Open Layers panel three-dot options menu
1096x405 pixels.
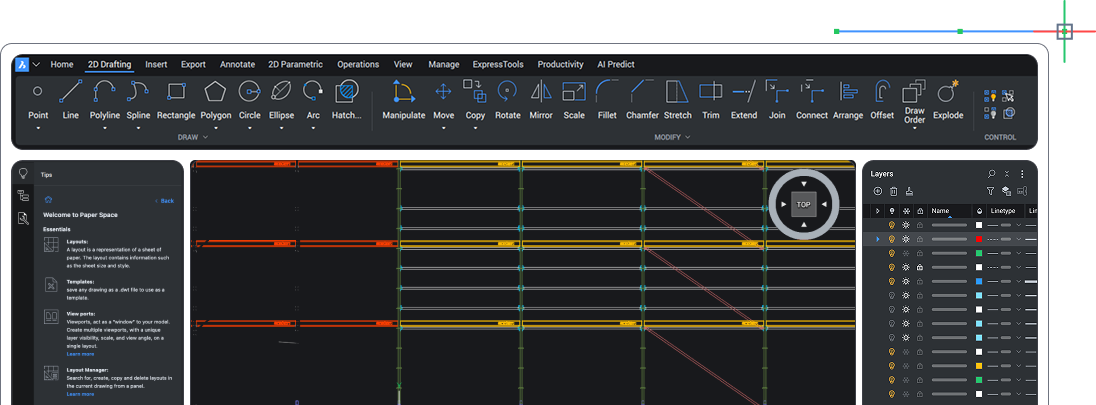click(x=1022, y=173)
